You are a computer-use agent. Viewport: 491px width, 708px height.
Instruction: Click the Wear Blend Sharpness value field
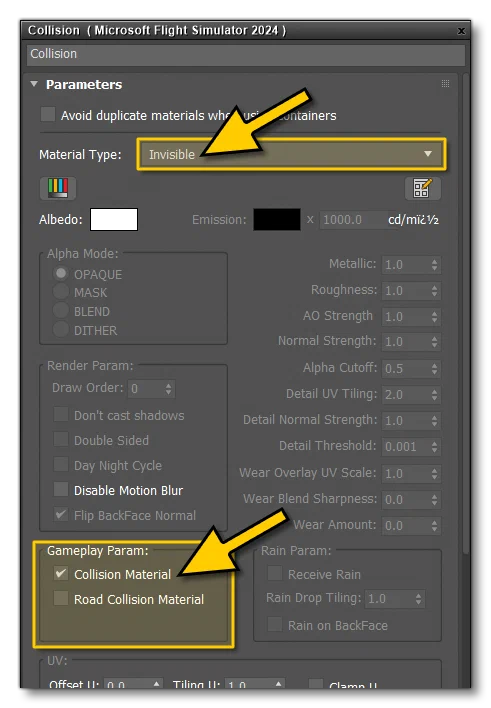click(405, 499)
